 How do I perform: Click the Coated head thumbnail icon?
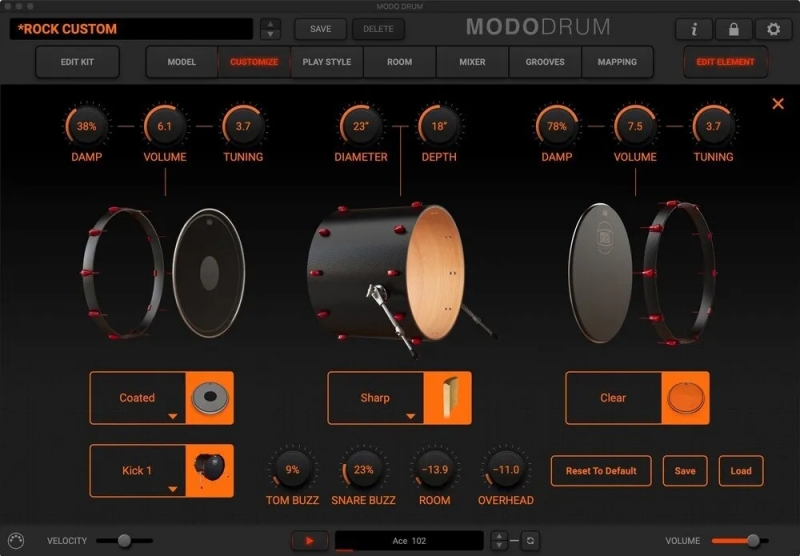point(210,398)
